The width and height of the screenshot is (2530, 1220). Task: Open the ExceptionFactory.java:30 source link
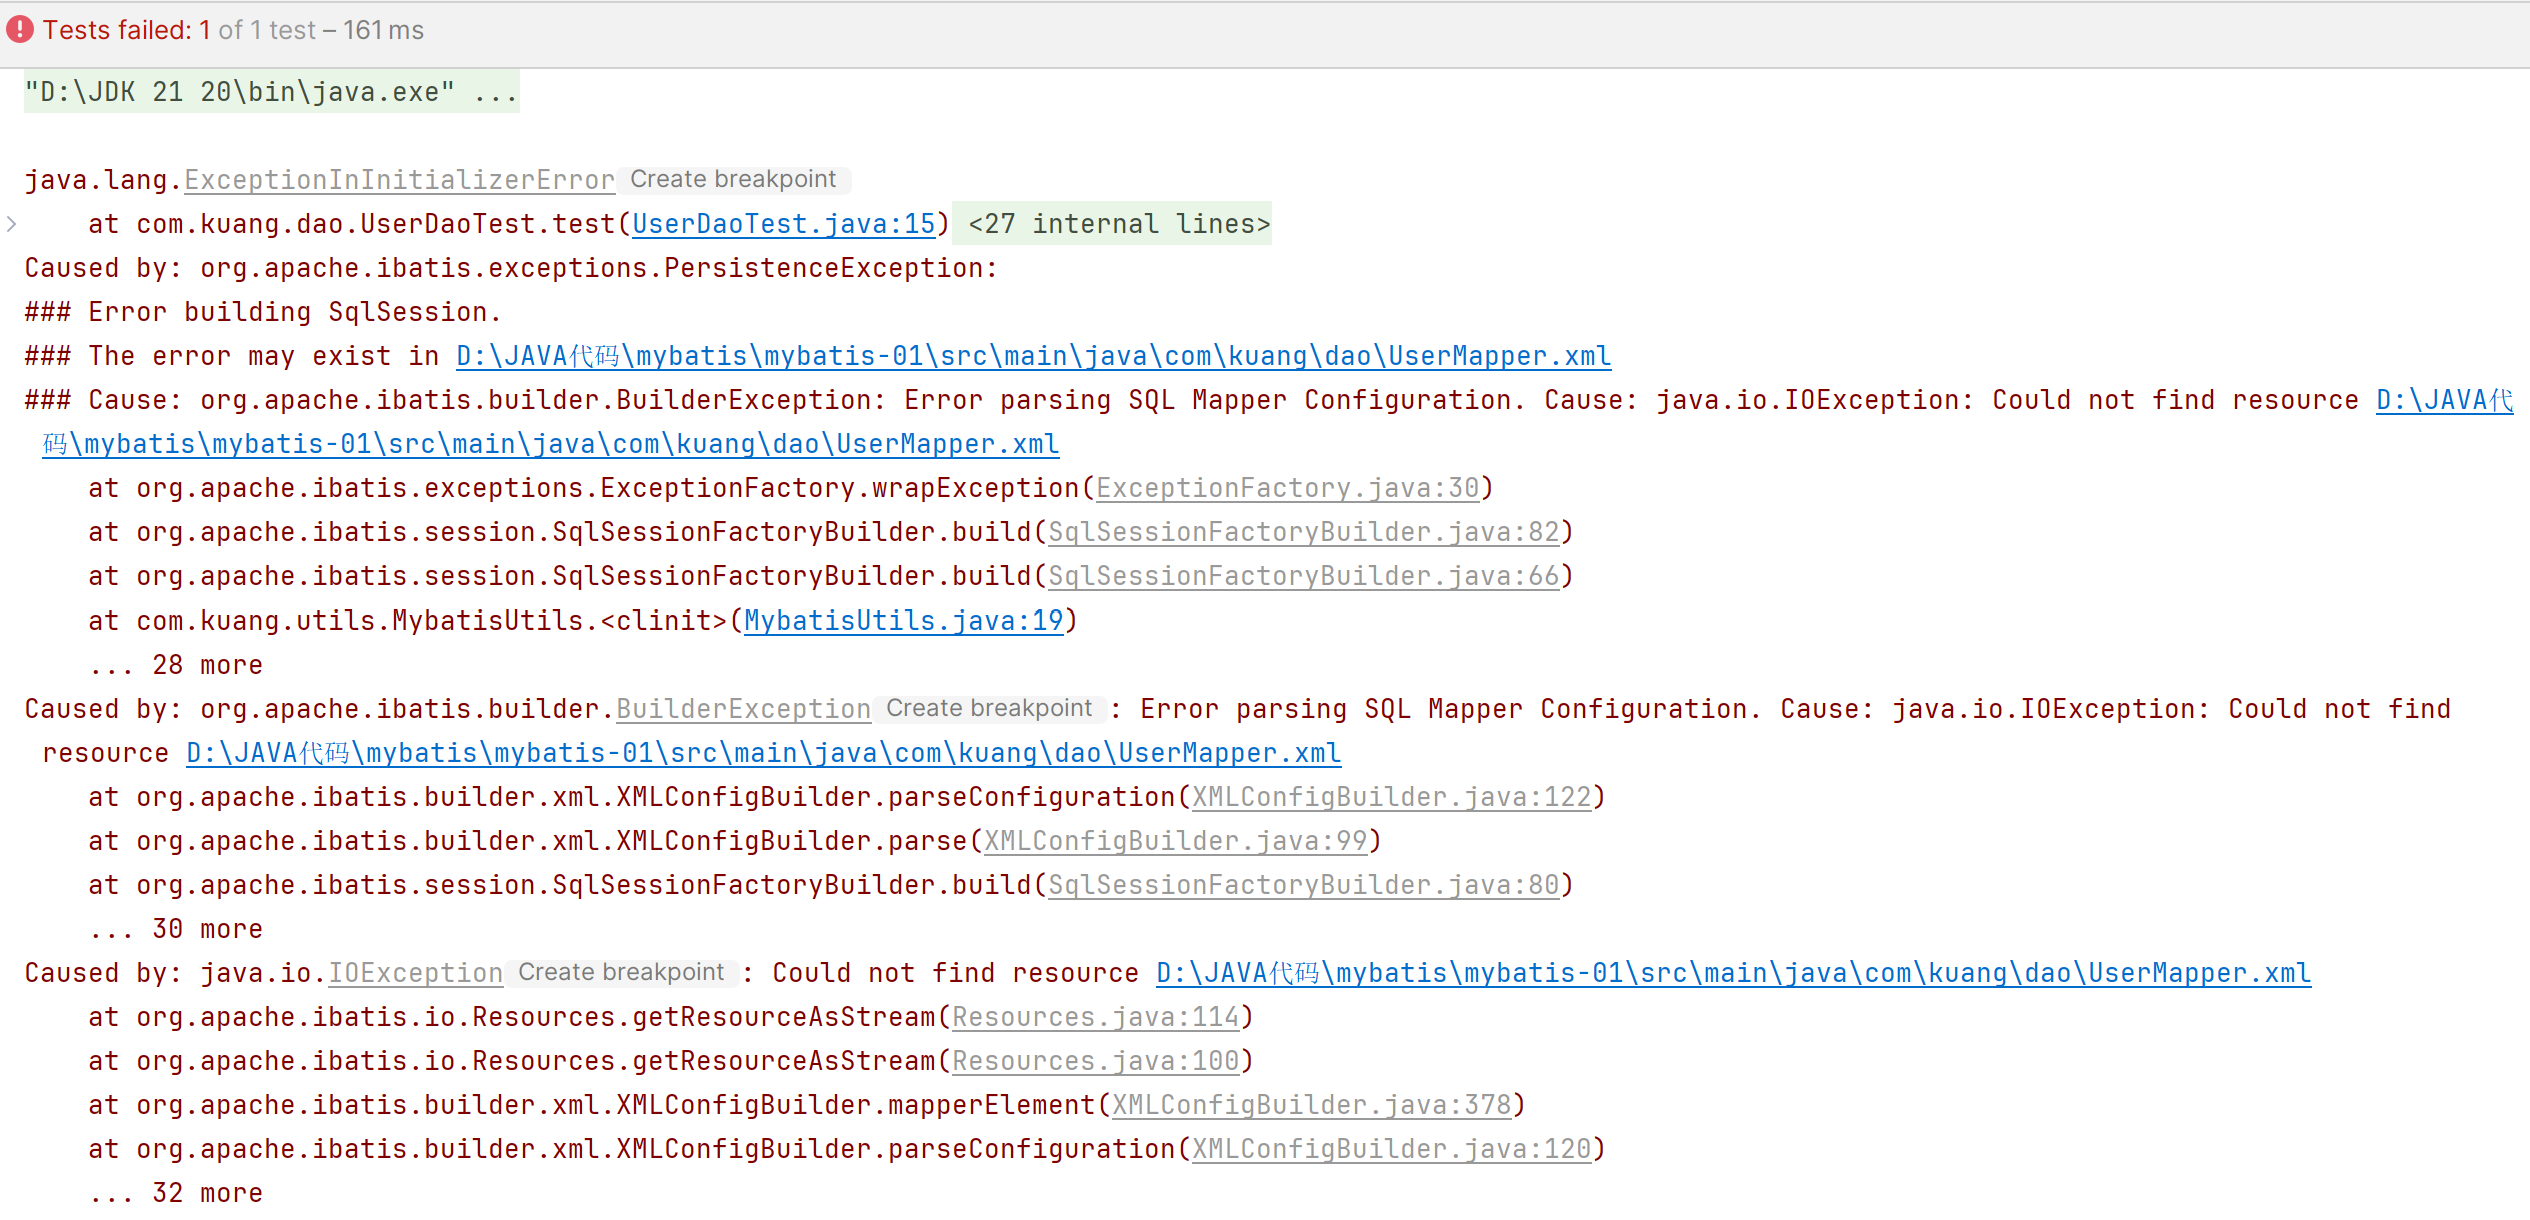pyautogui.click(x=1287, y=488)
